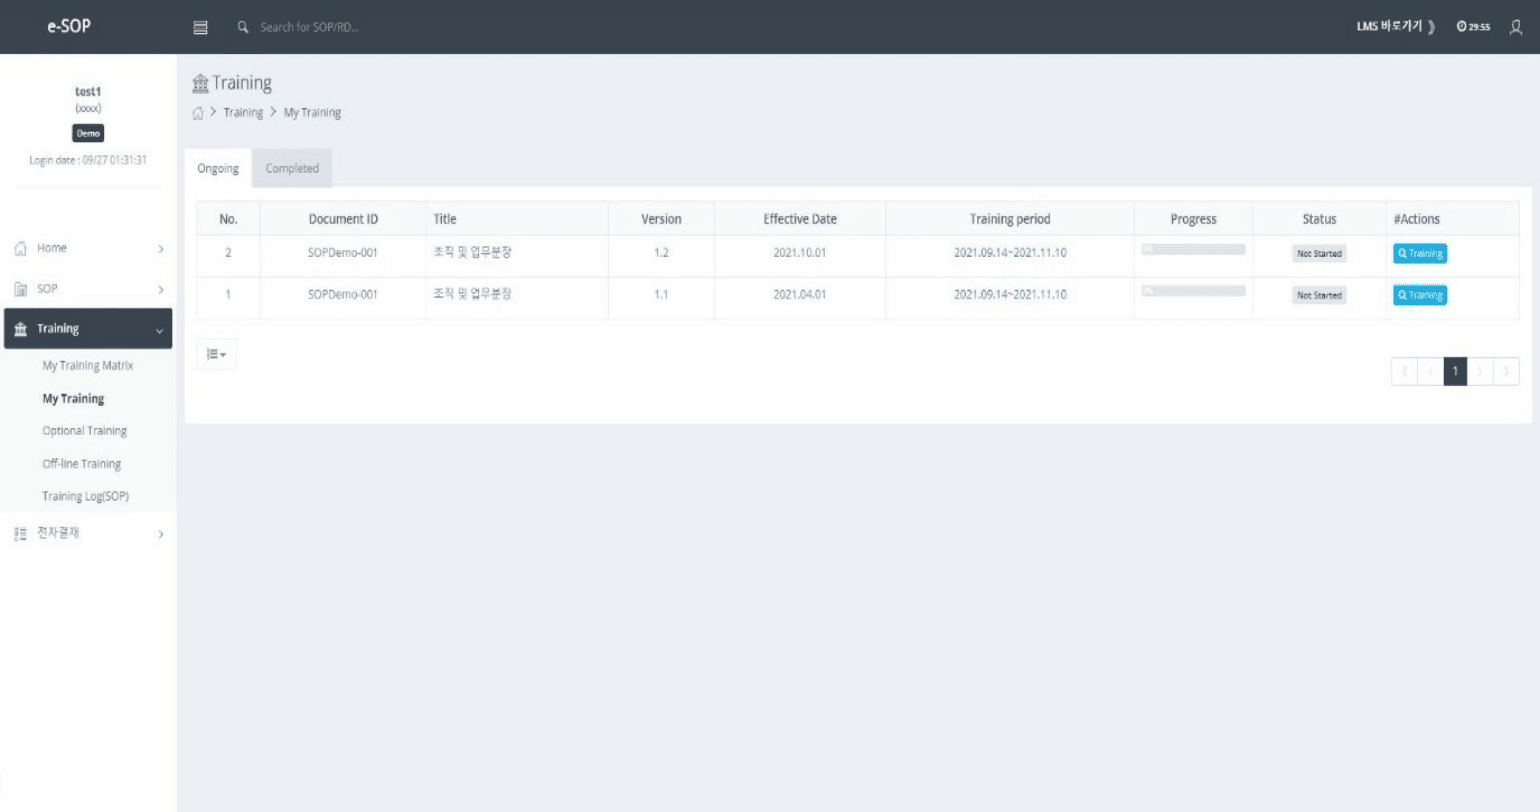
Task: Open the LMS 바로가기 link
Action: coord(1394,27)
